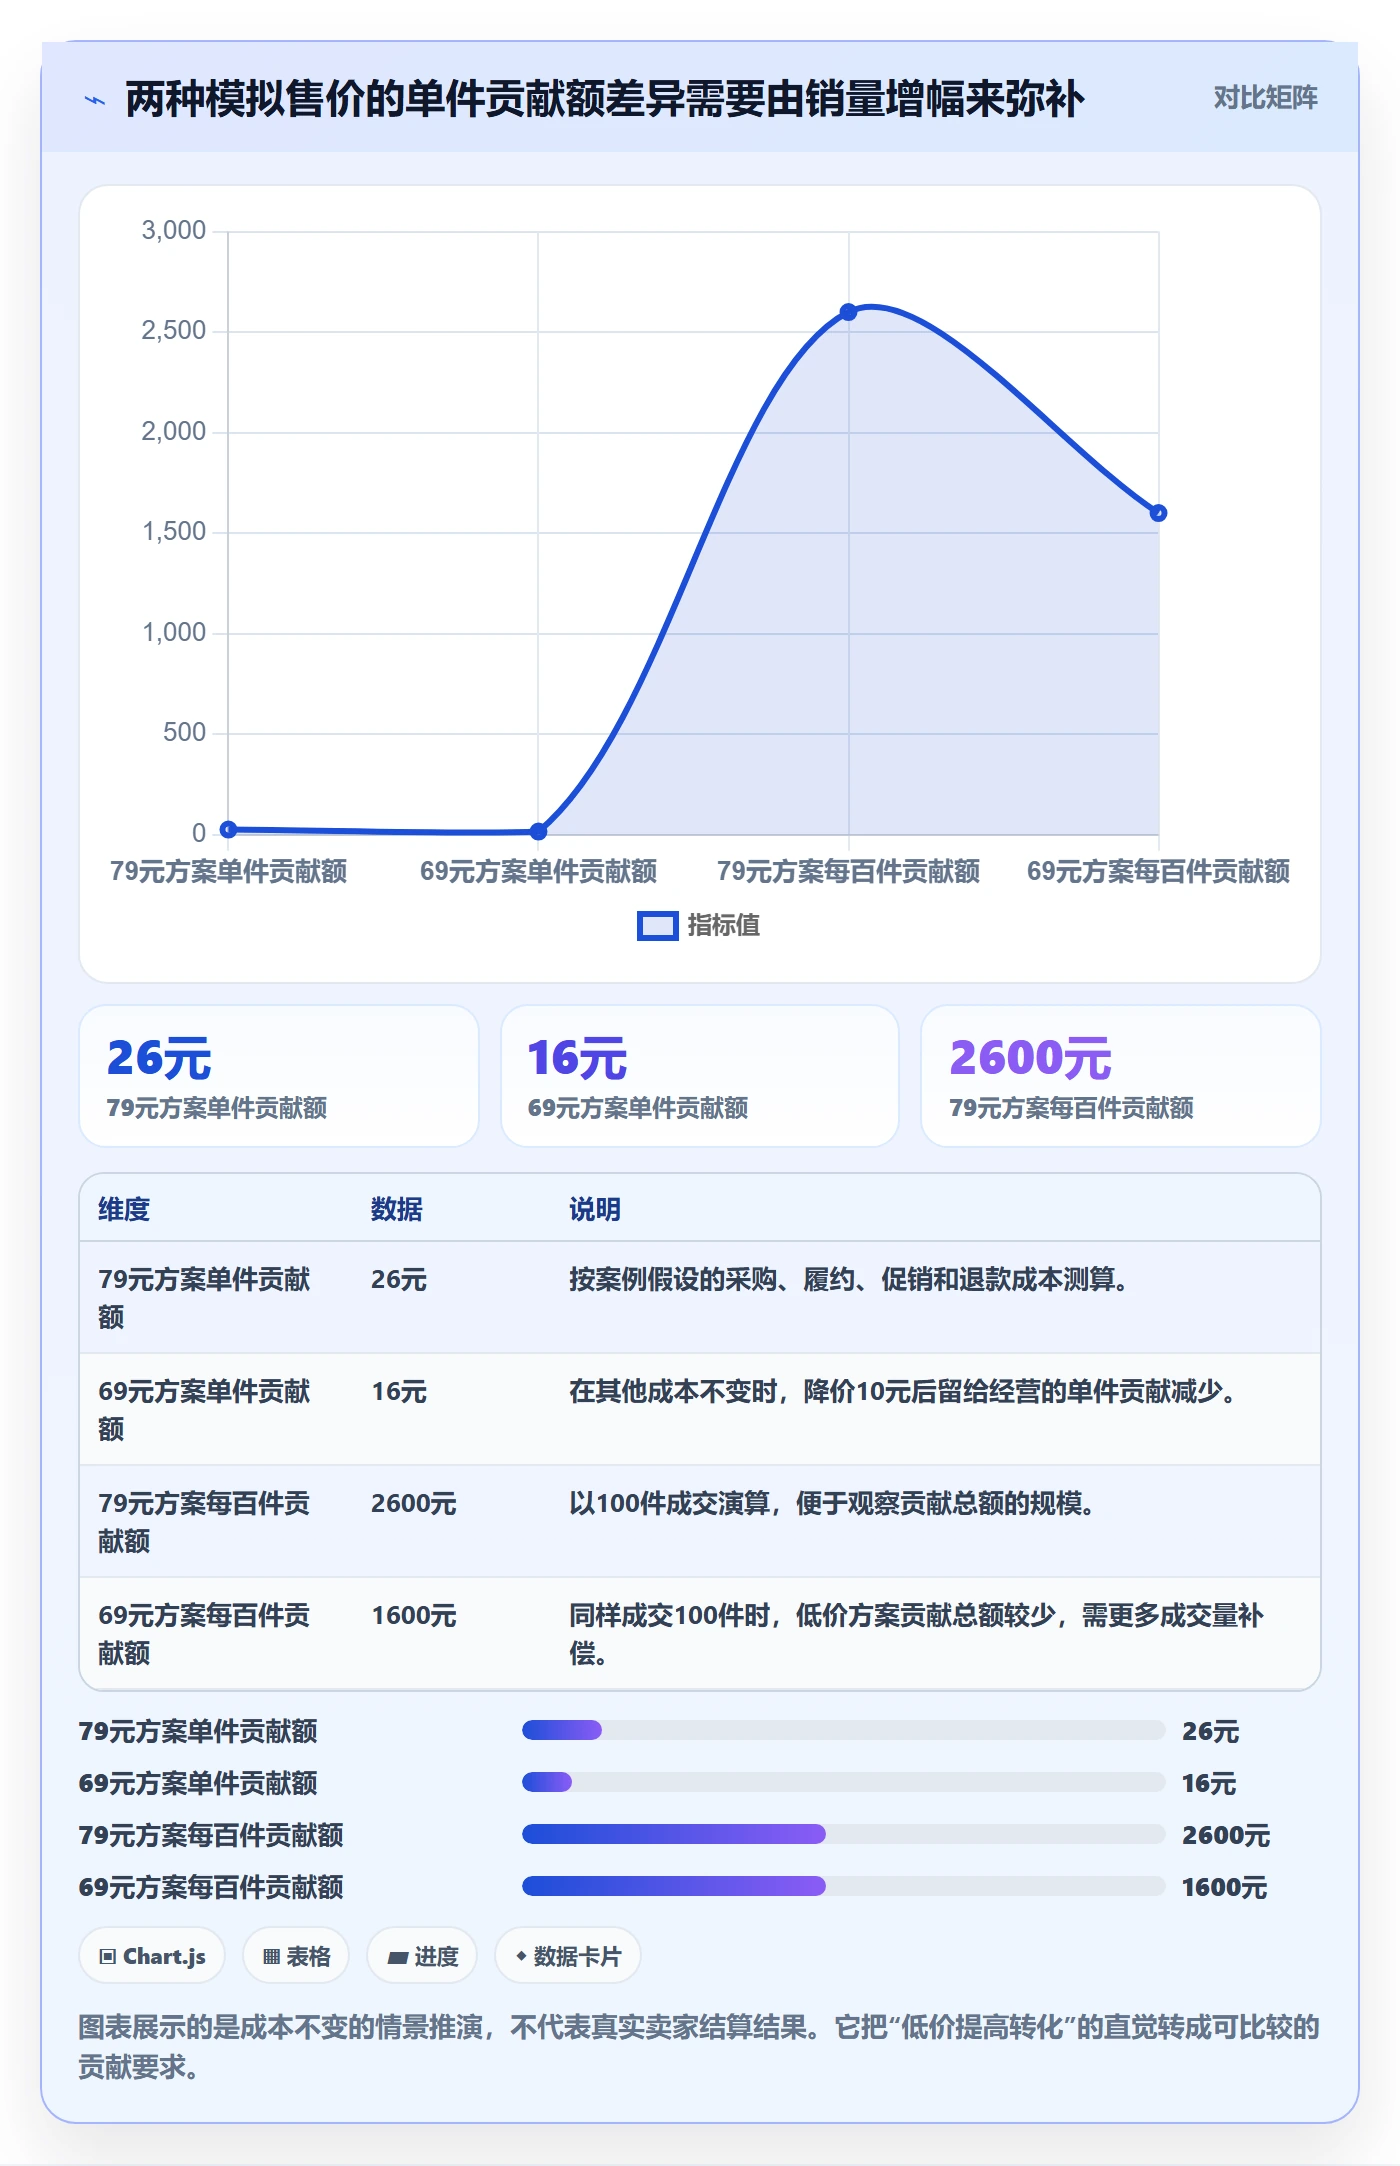Select the Chart.js tag chip
This screenshot has height=2166, width=1400.
(x=152, y=1956)
